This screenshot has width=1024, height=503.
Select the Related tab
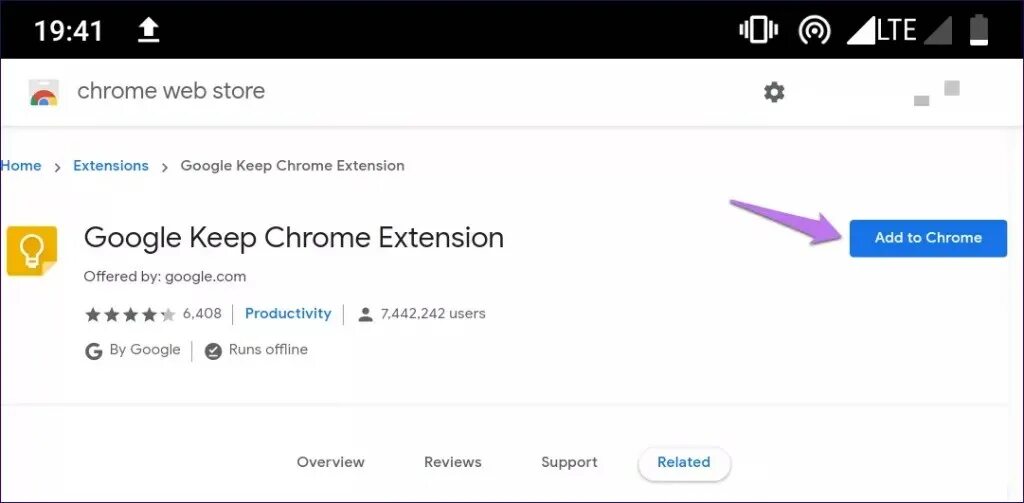coord(684,463)
